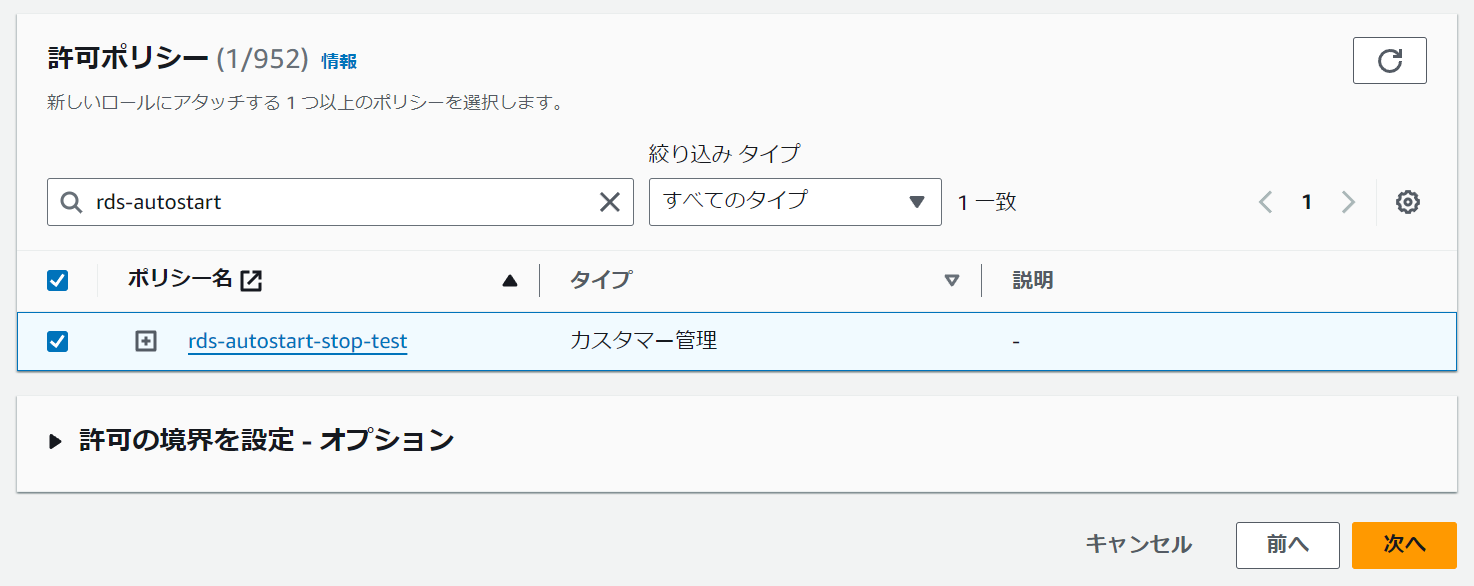Click the previous page chevron

pos(1264,202)
